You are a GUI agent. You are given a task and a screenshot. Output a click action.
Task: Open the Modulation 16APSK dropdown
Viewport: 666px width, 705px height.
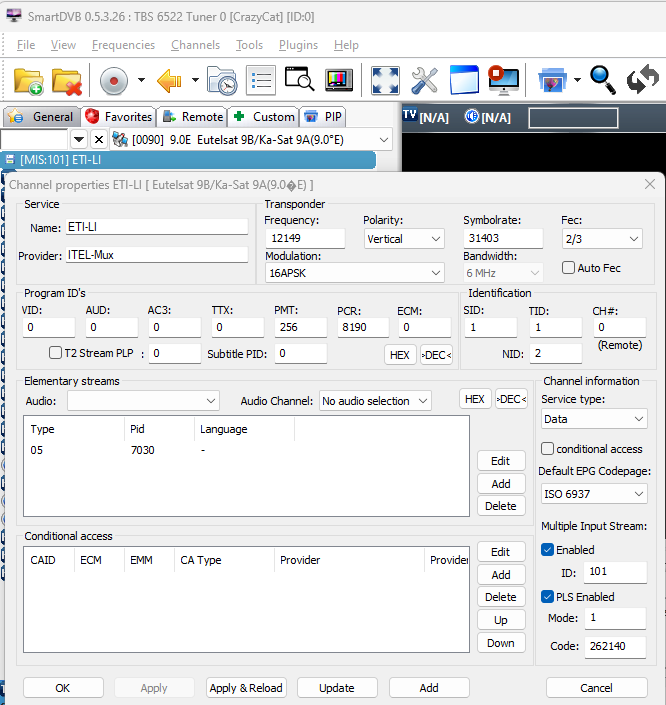[354, 273]
